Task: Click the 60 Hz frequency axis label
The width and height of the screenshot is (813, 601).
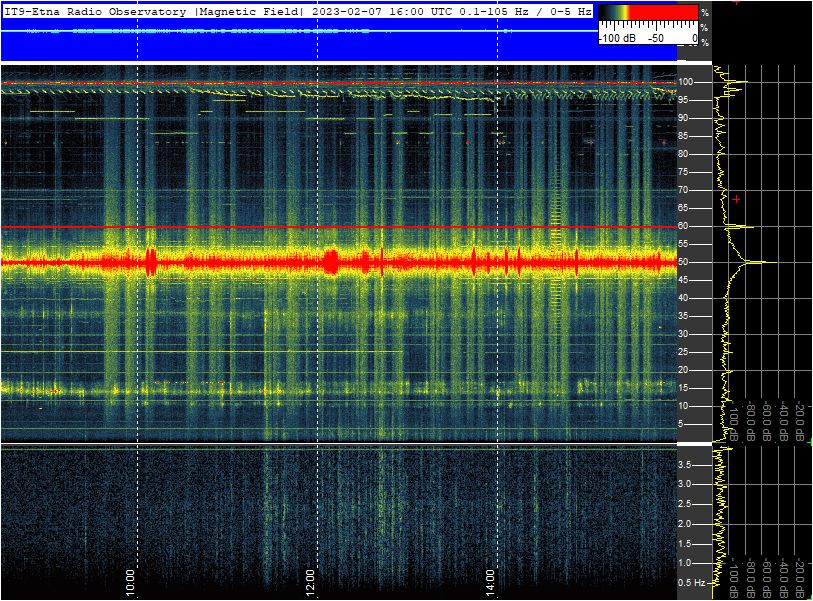Action: click(x=686, y=226)
